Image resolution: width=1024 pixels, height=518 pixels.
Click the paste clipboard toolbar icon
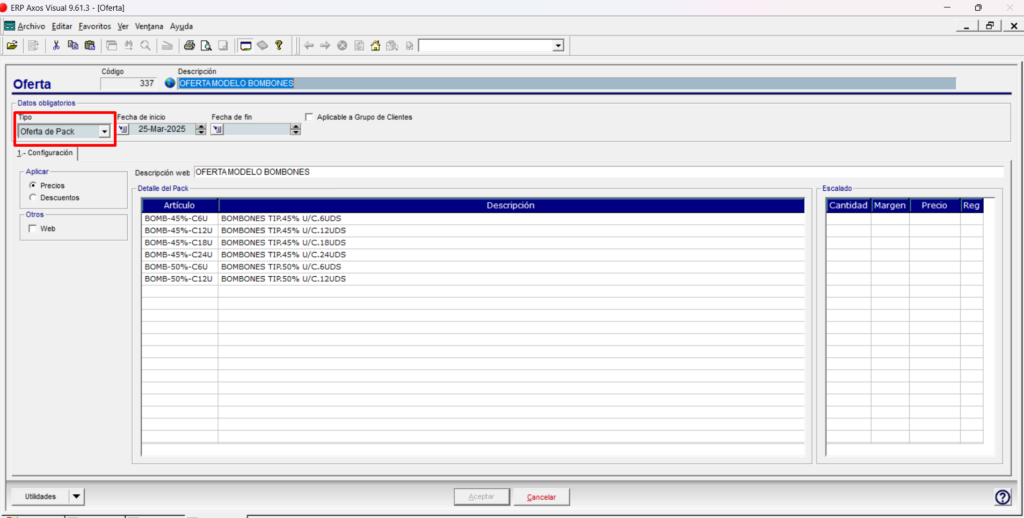pyautogui.click(x=89, y=46)
